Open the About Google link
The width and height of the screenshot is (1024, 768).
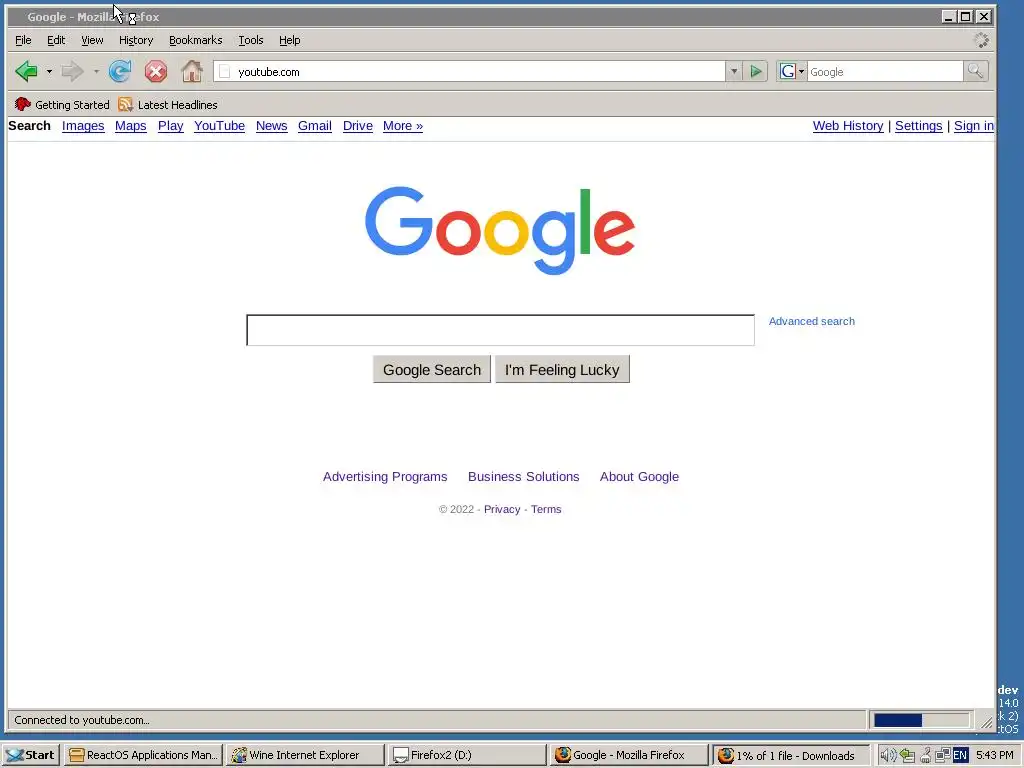[639, 477]
